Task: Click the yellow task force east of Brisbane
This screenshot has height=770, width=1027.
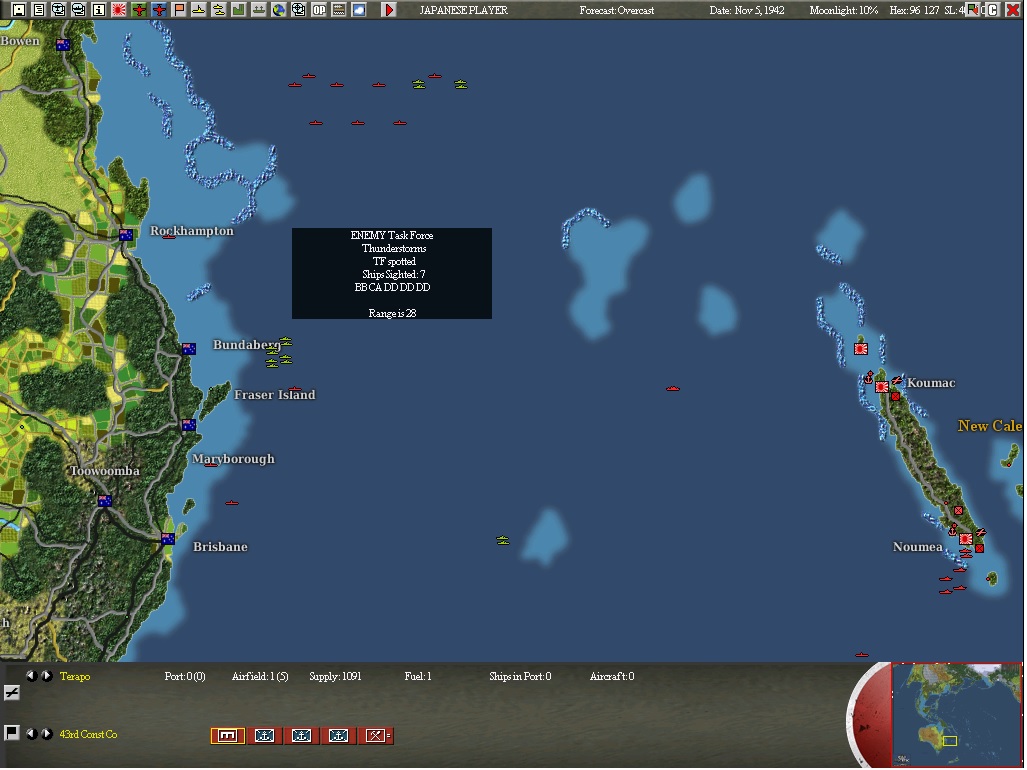Action: (502, 540)
